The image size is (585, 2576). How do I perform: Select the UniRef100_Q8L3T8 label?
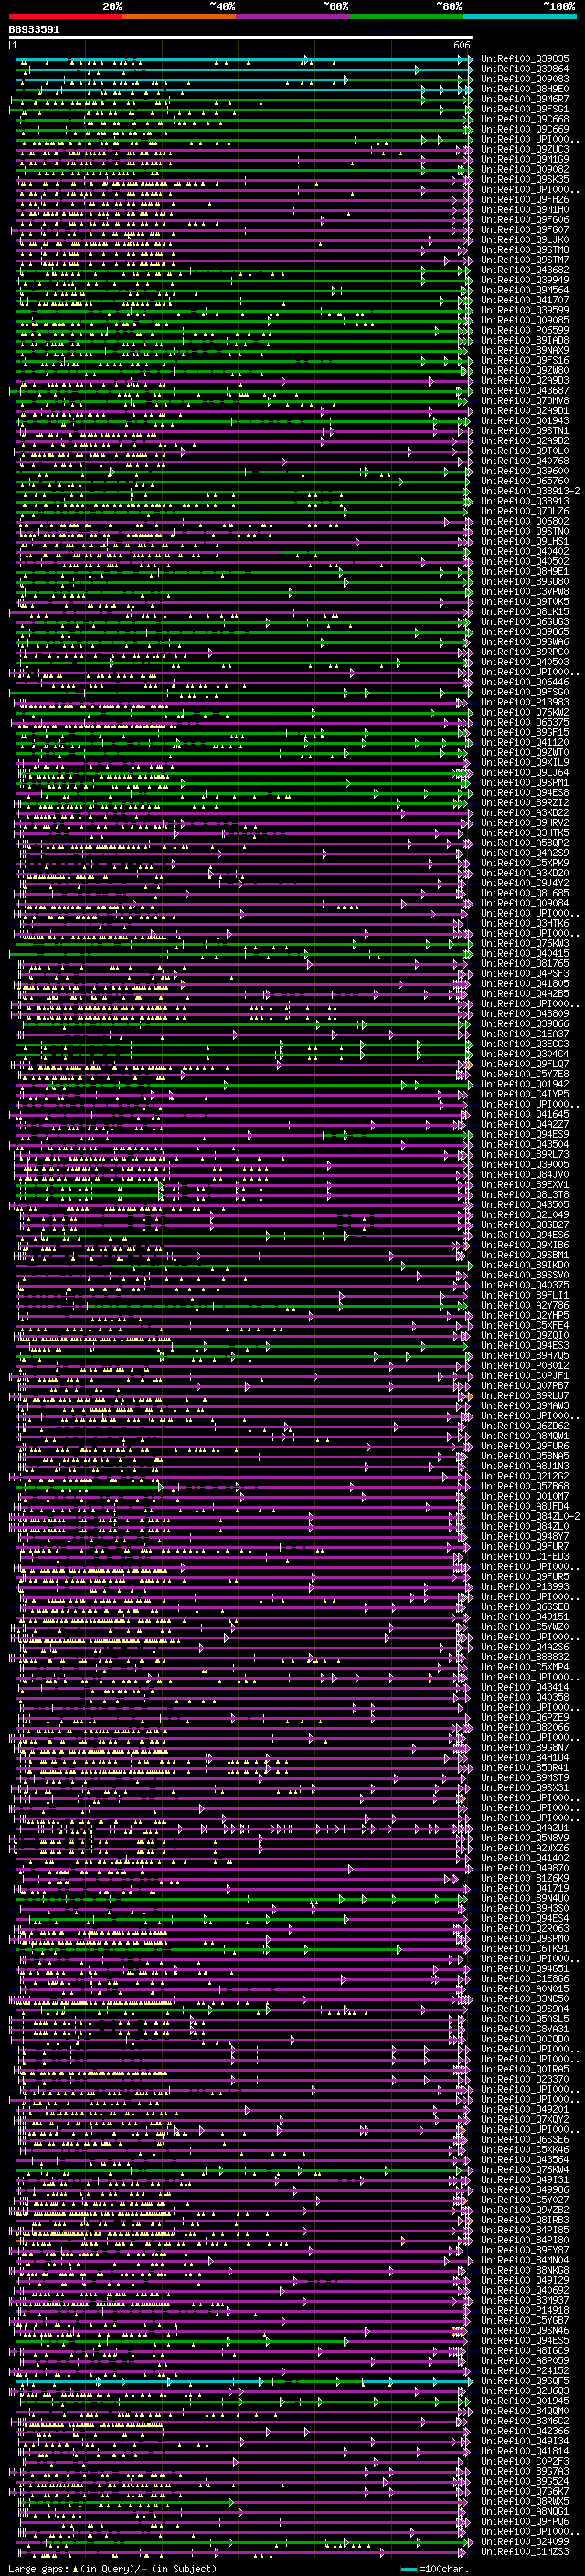pyautogui.click(x=525, y=1194)
